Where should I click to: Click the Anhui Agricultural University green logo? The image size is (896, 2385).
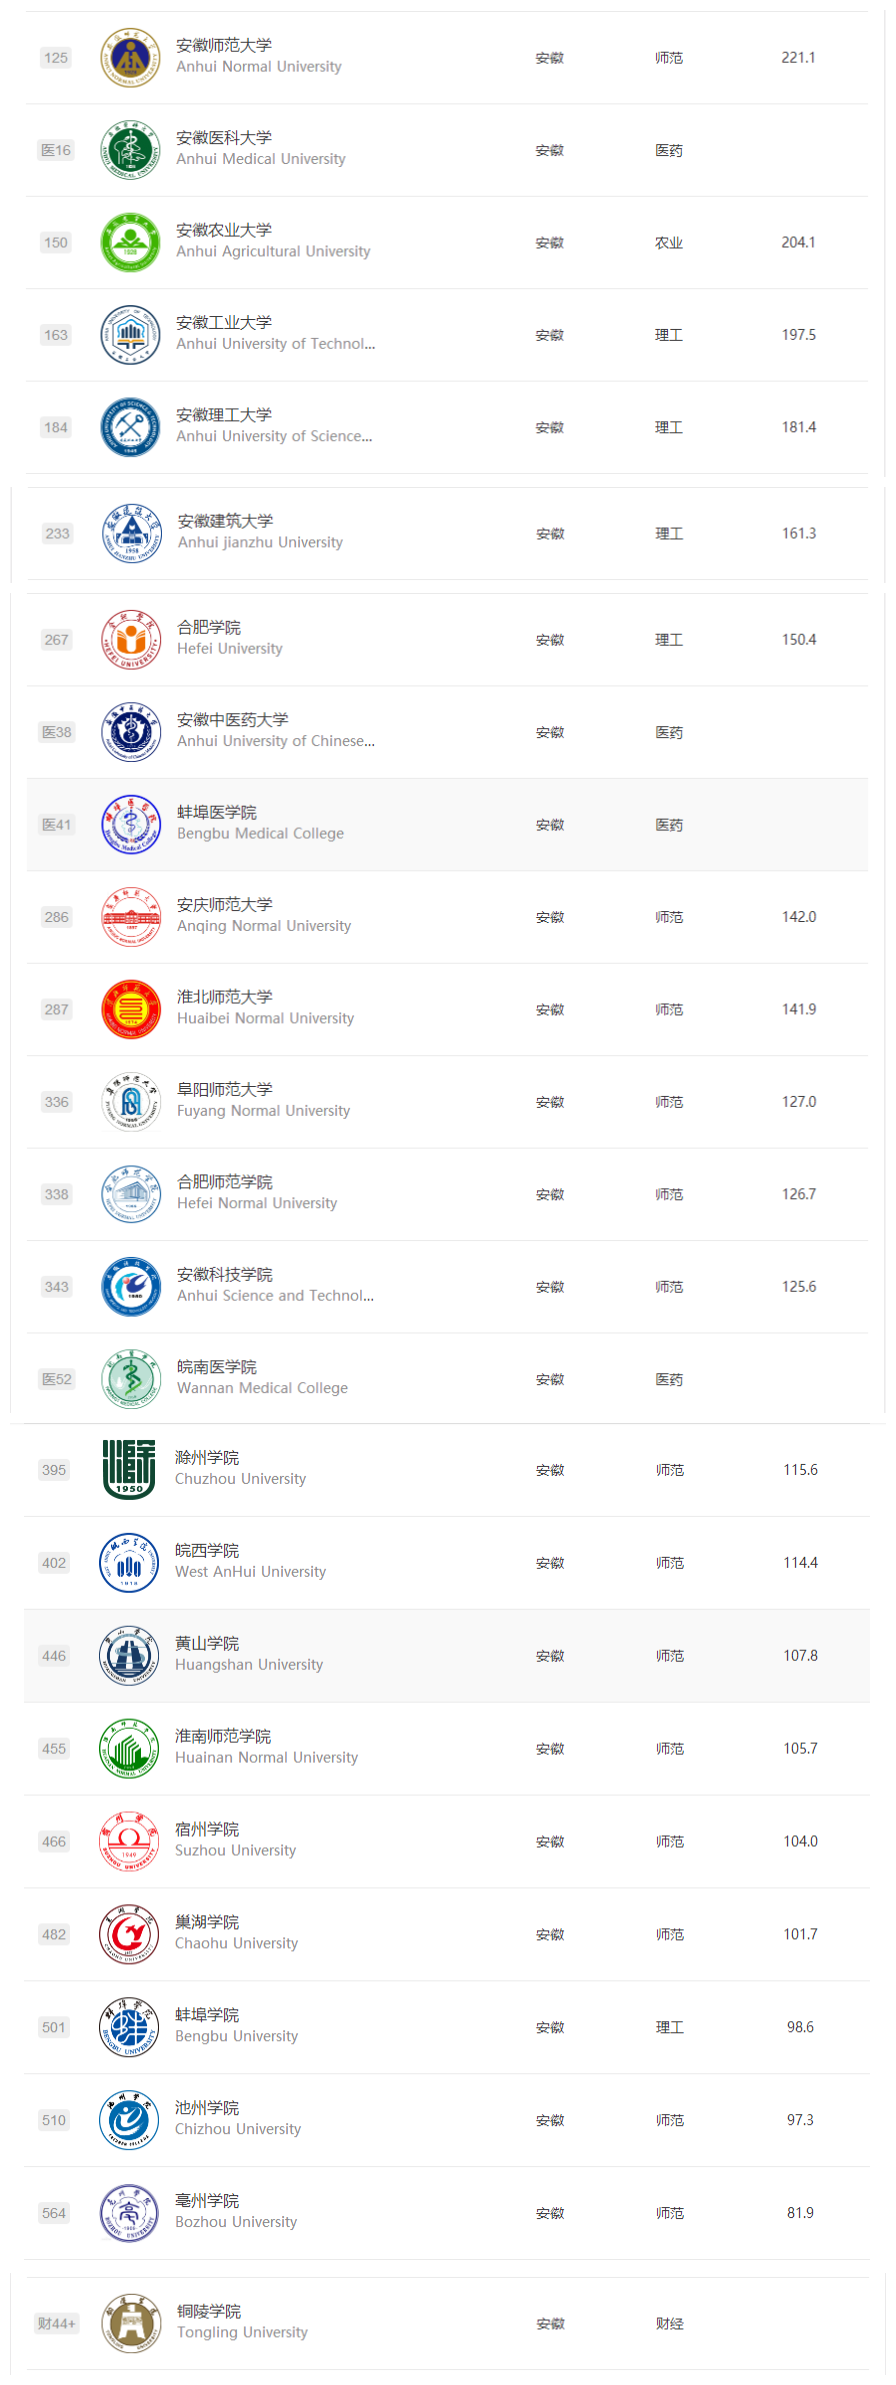[x=130, y=243]
